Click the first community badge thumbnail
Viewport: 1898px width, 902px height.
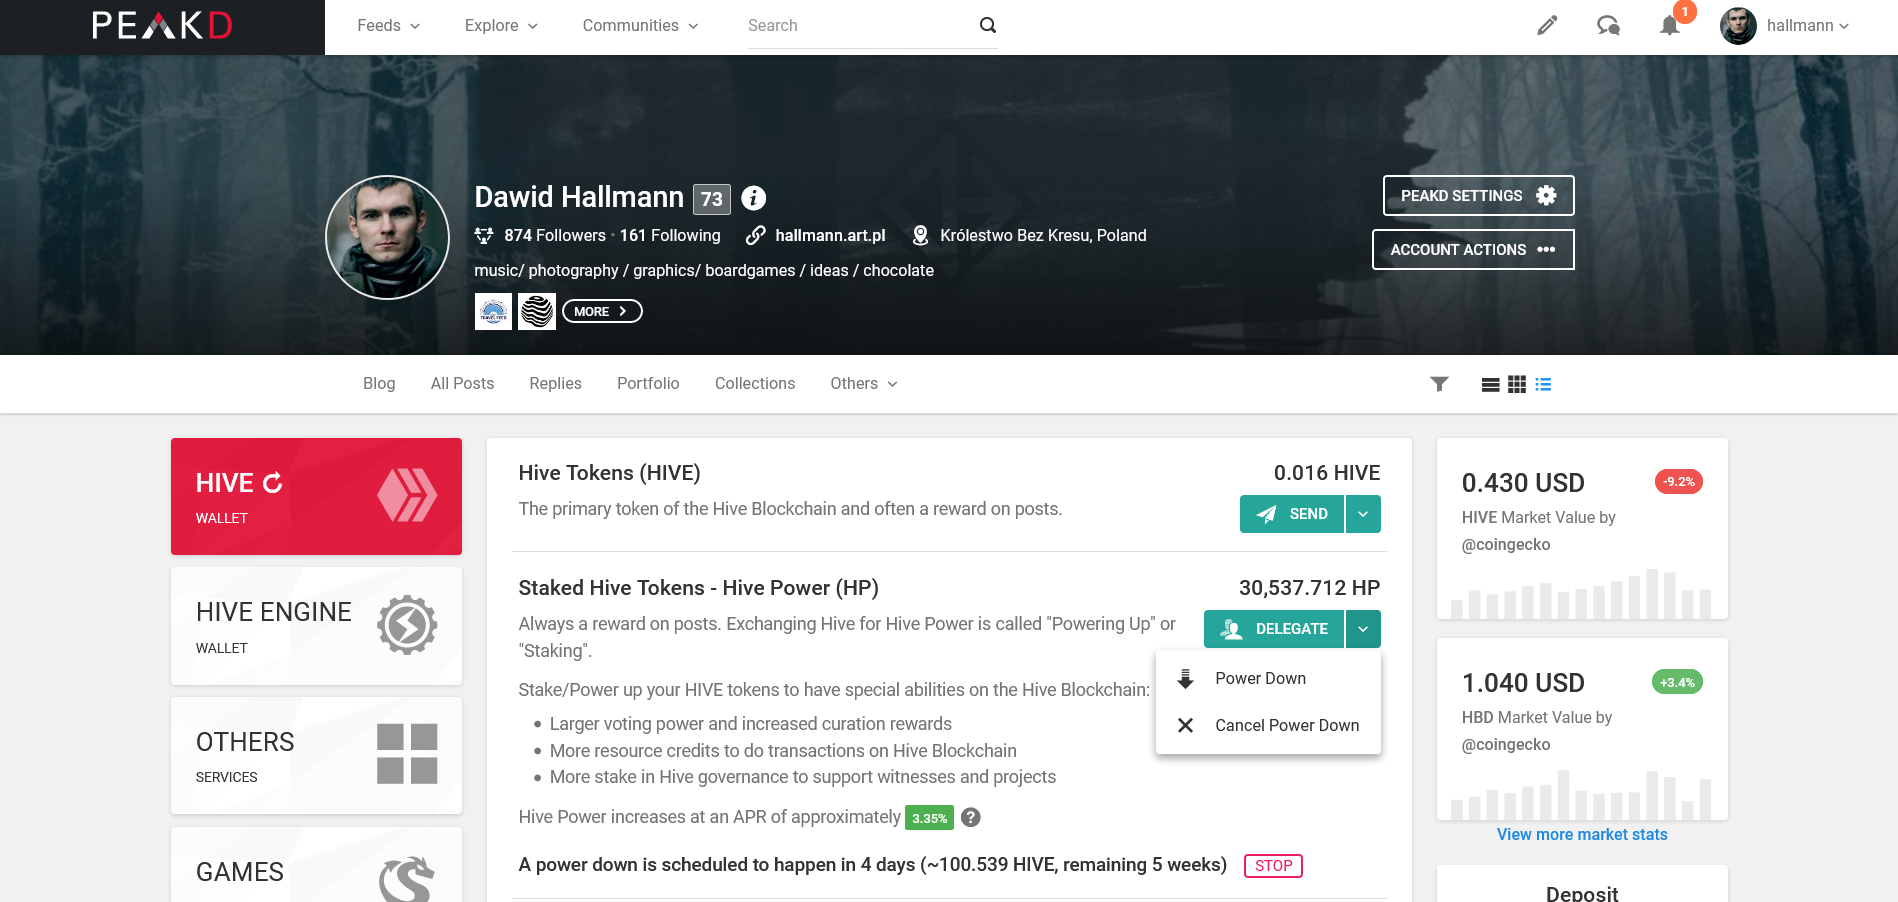493,311
